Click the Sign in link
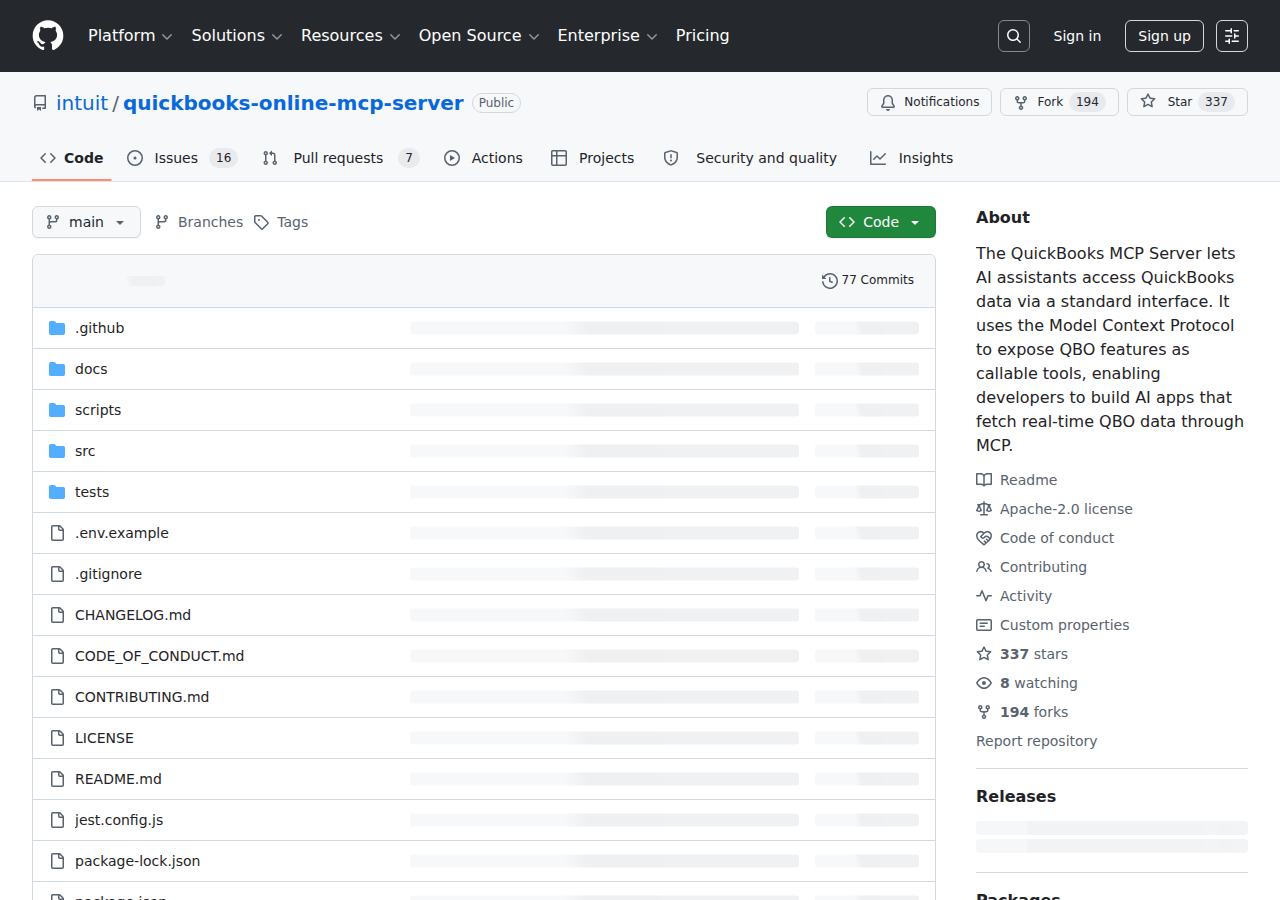 [1077, 36]
